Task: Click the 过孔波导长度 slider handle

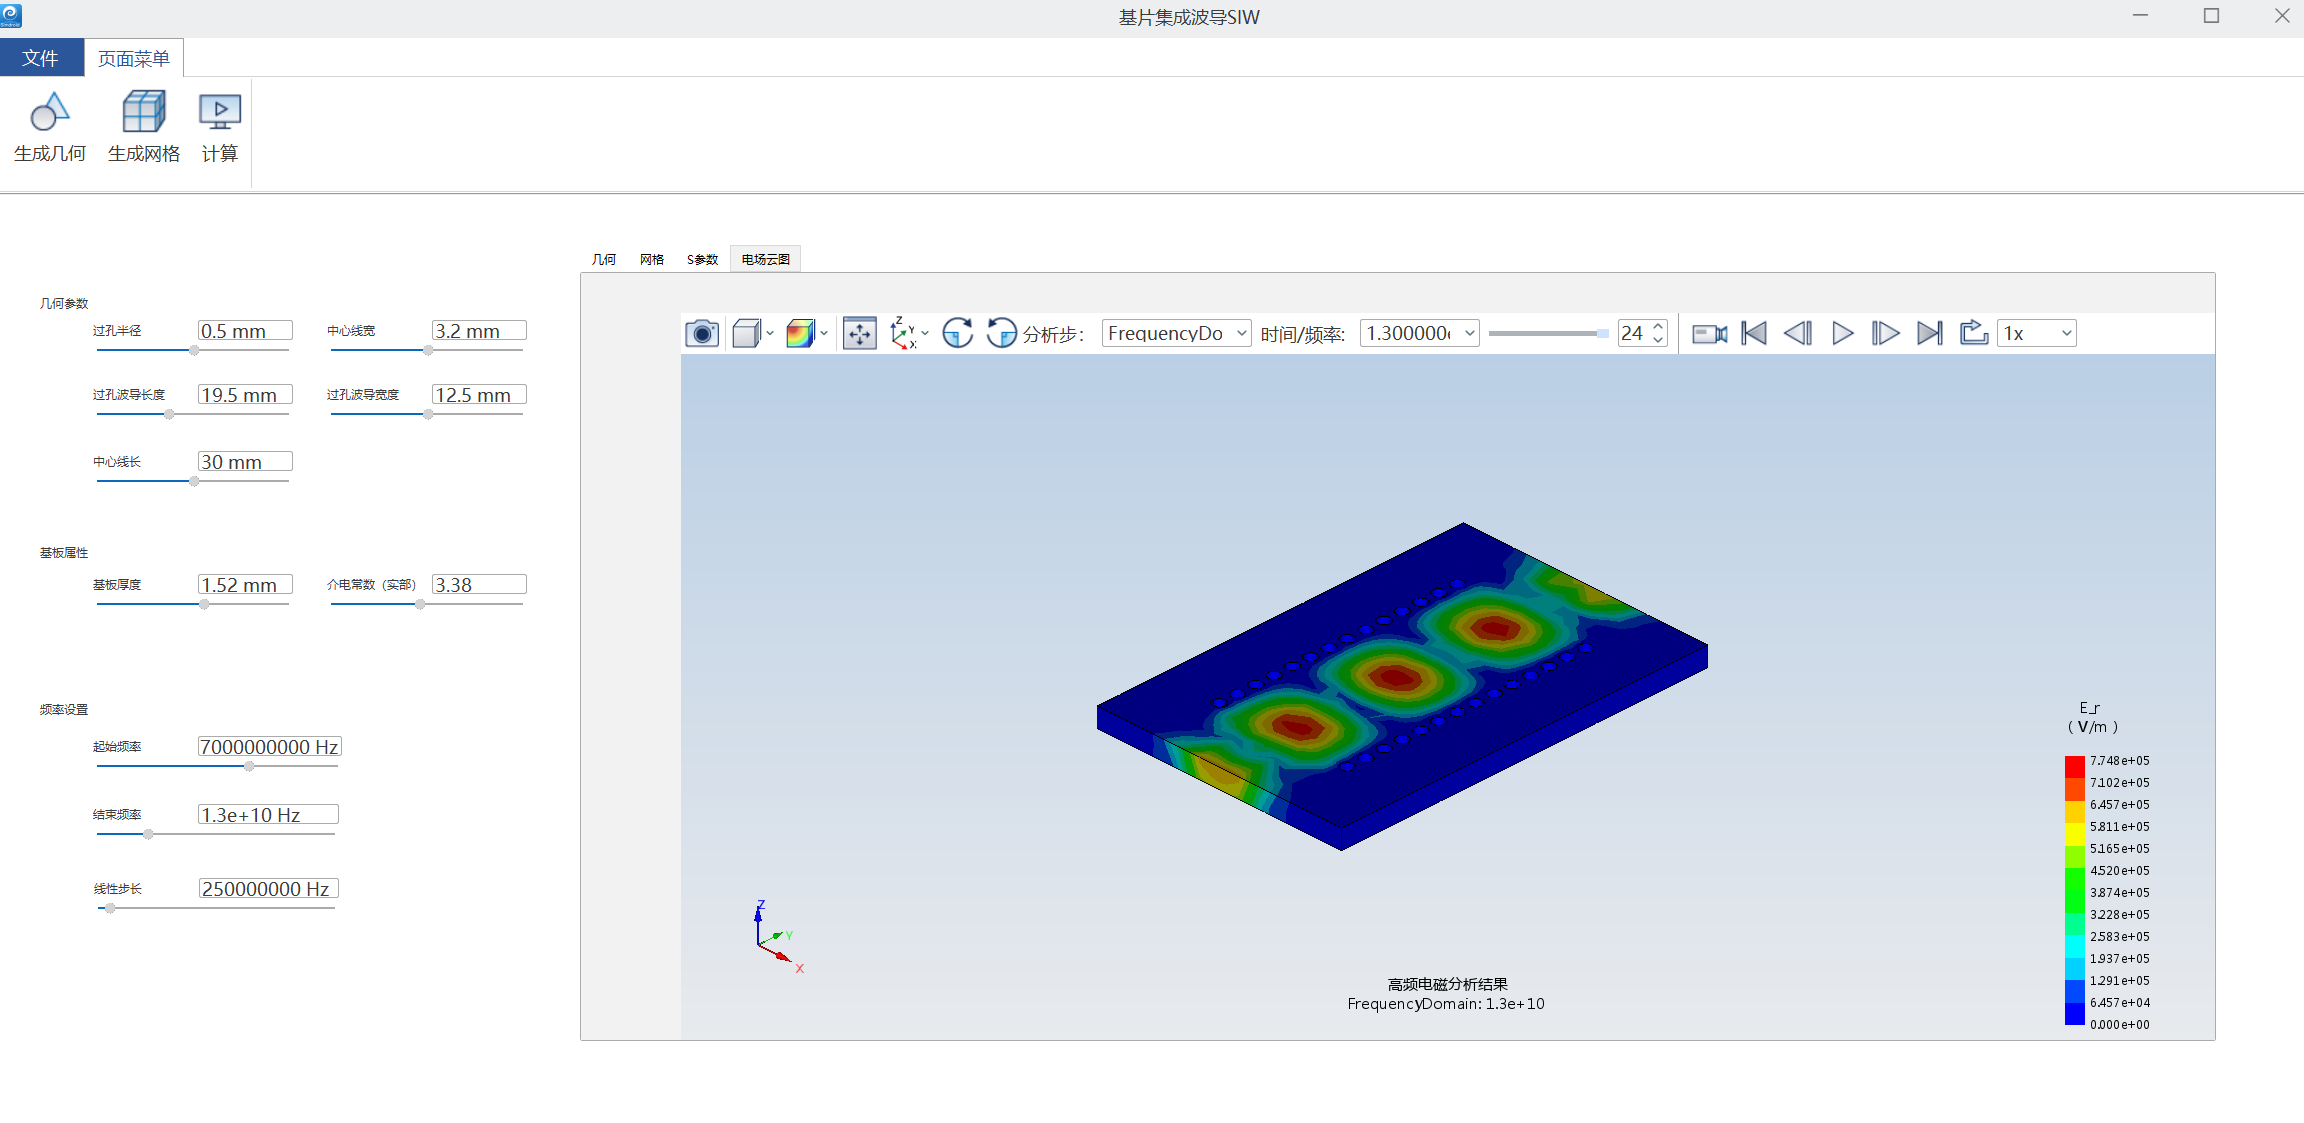Action: point(169,414)
